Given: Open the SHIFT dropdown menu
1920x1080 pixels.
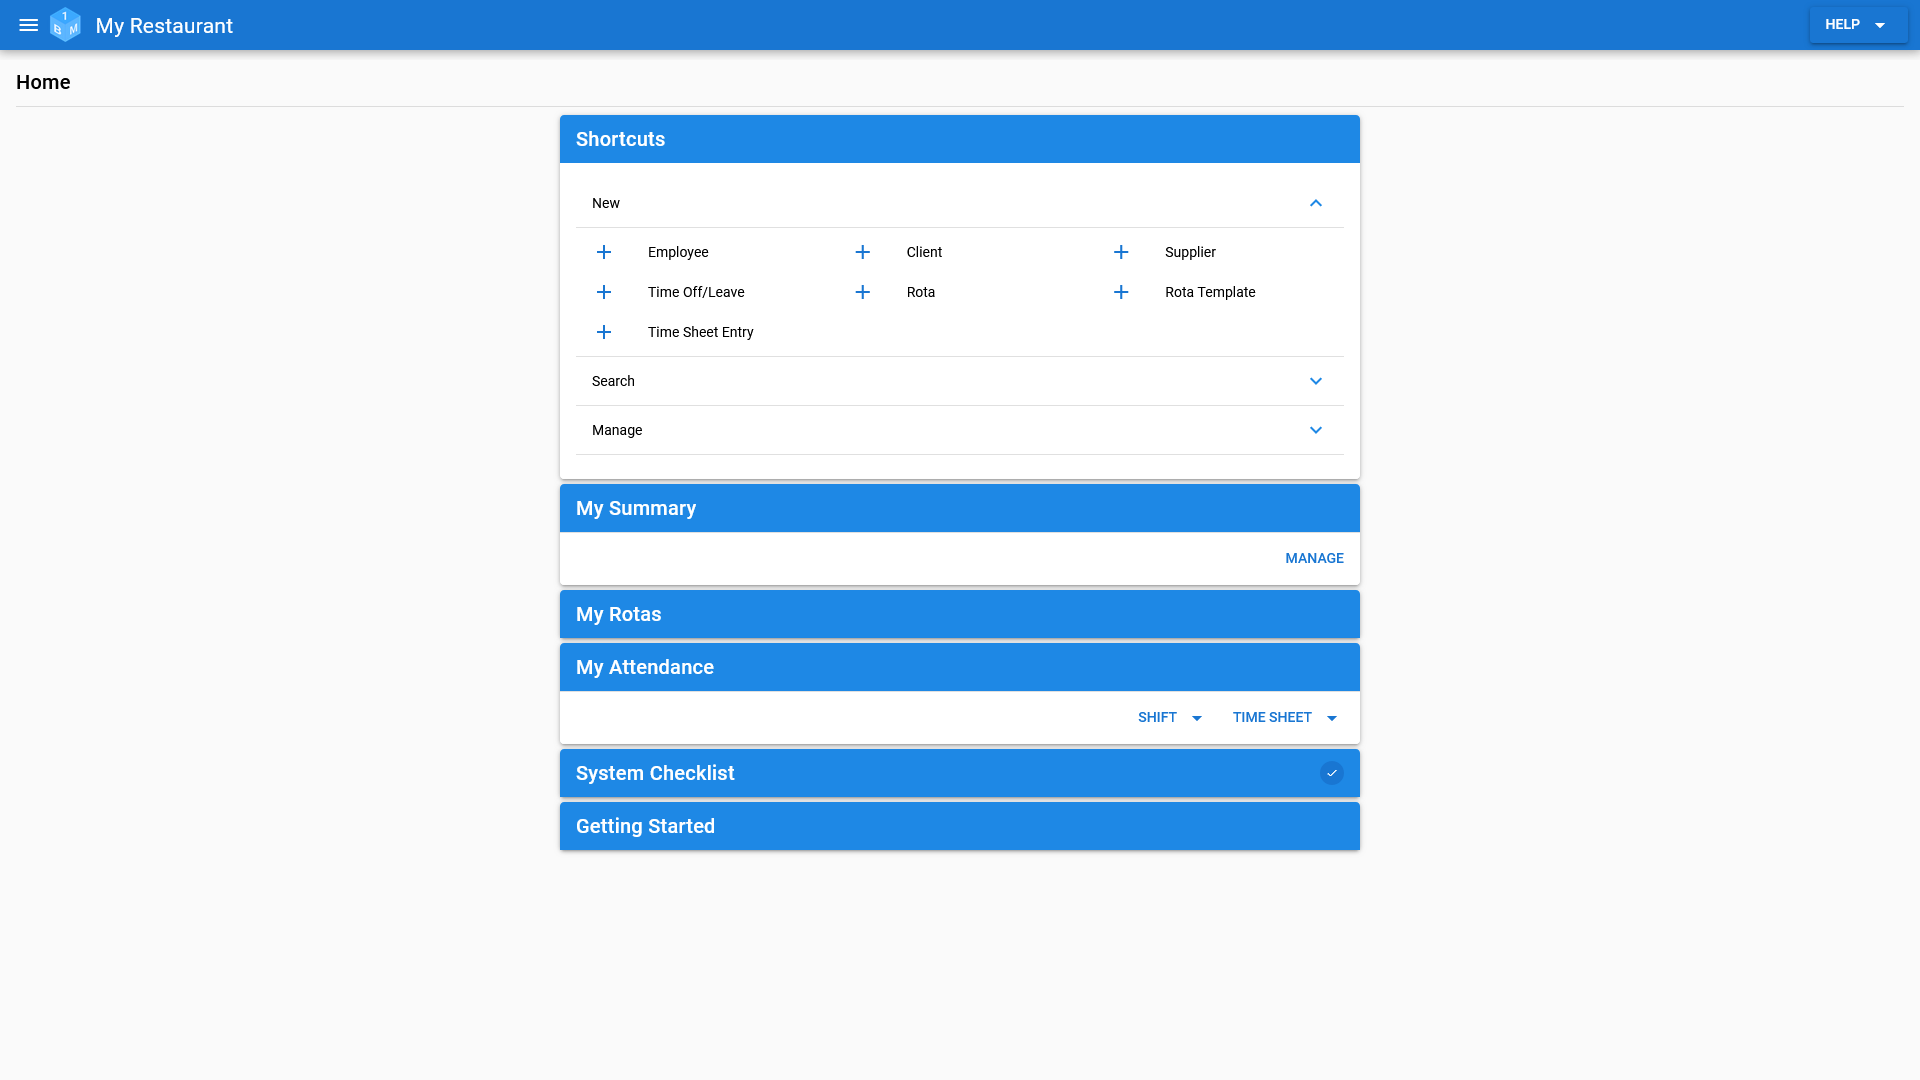Looking at the screenshot, I should 1170,717.
